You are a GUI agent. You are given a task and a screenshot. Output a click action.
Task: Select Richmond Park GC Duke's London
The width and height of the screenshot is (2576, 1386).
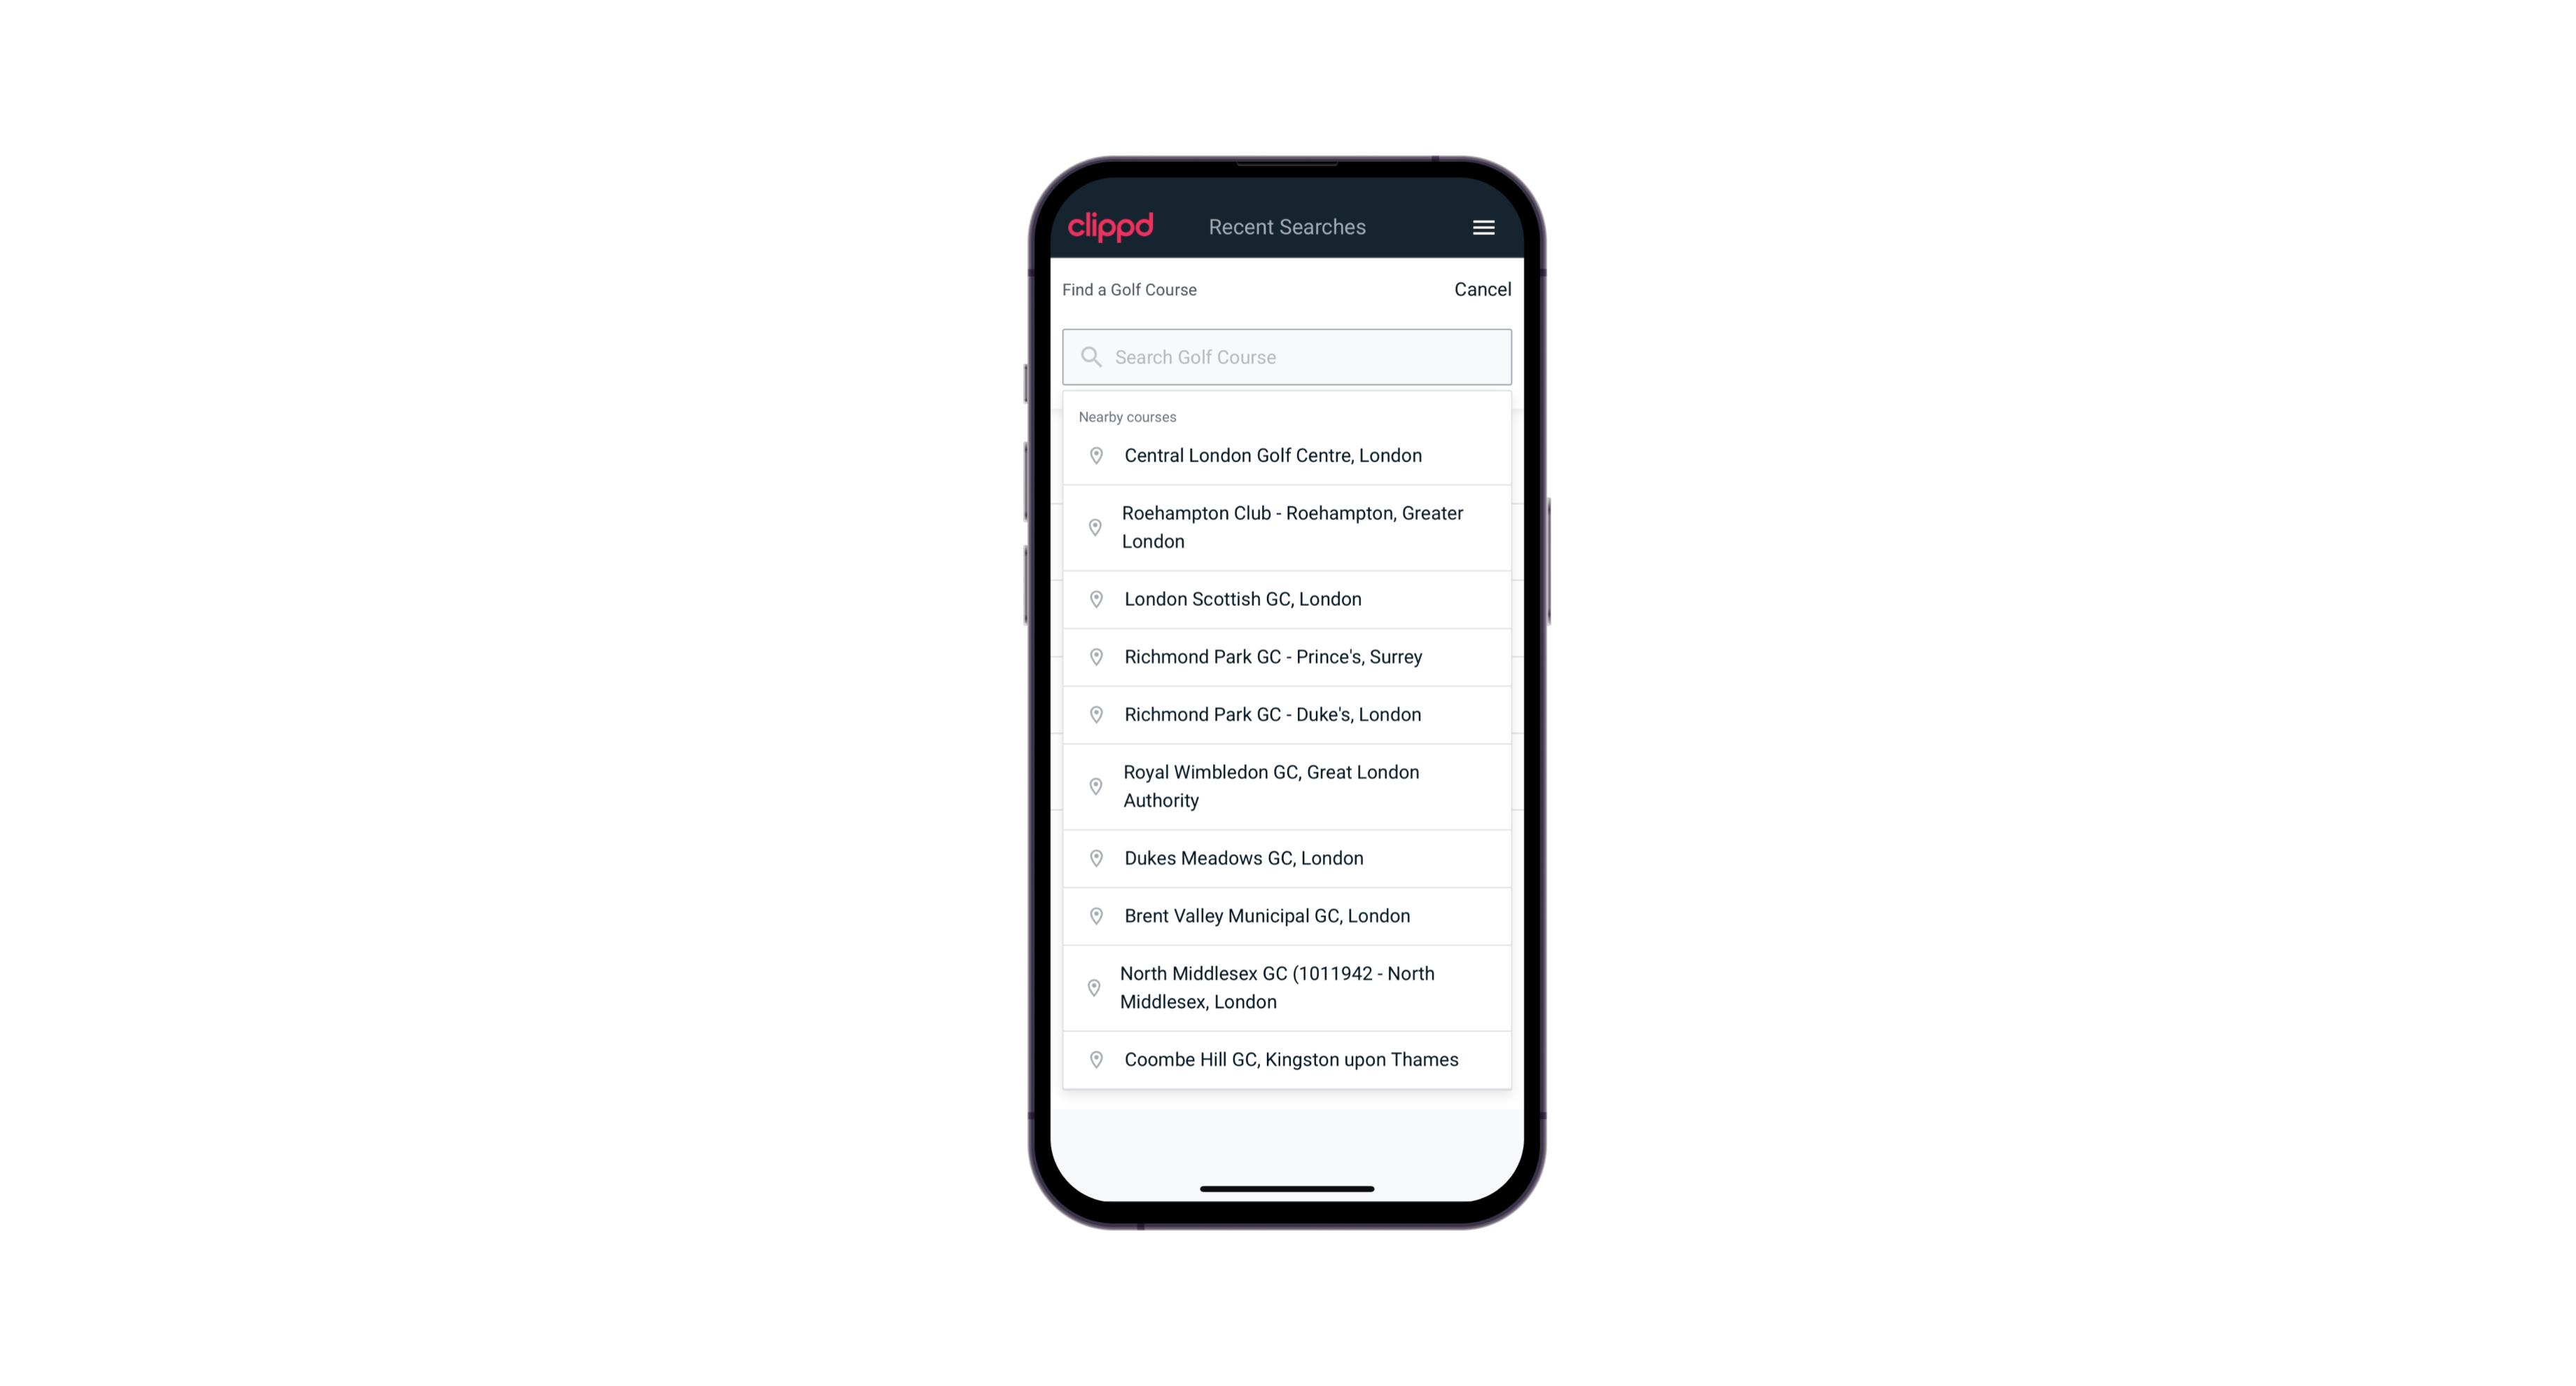tap(1288, 714)
